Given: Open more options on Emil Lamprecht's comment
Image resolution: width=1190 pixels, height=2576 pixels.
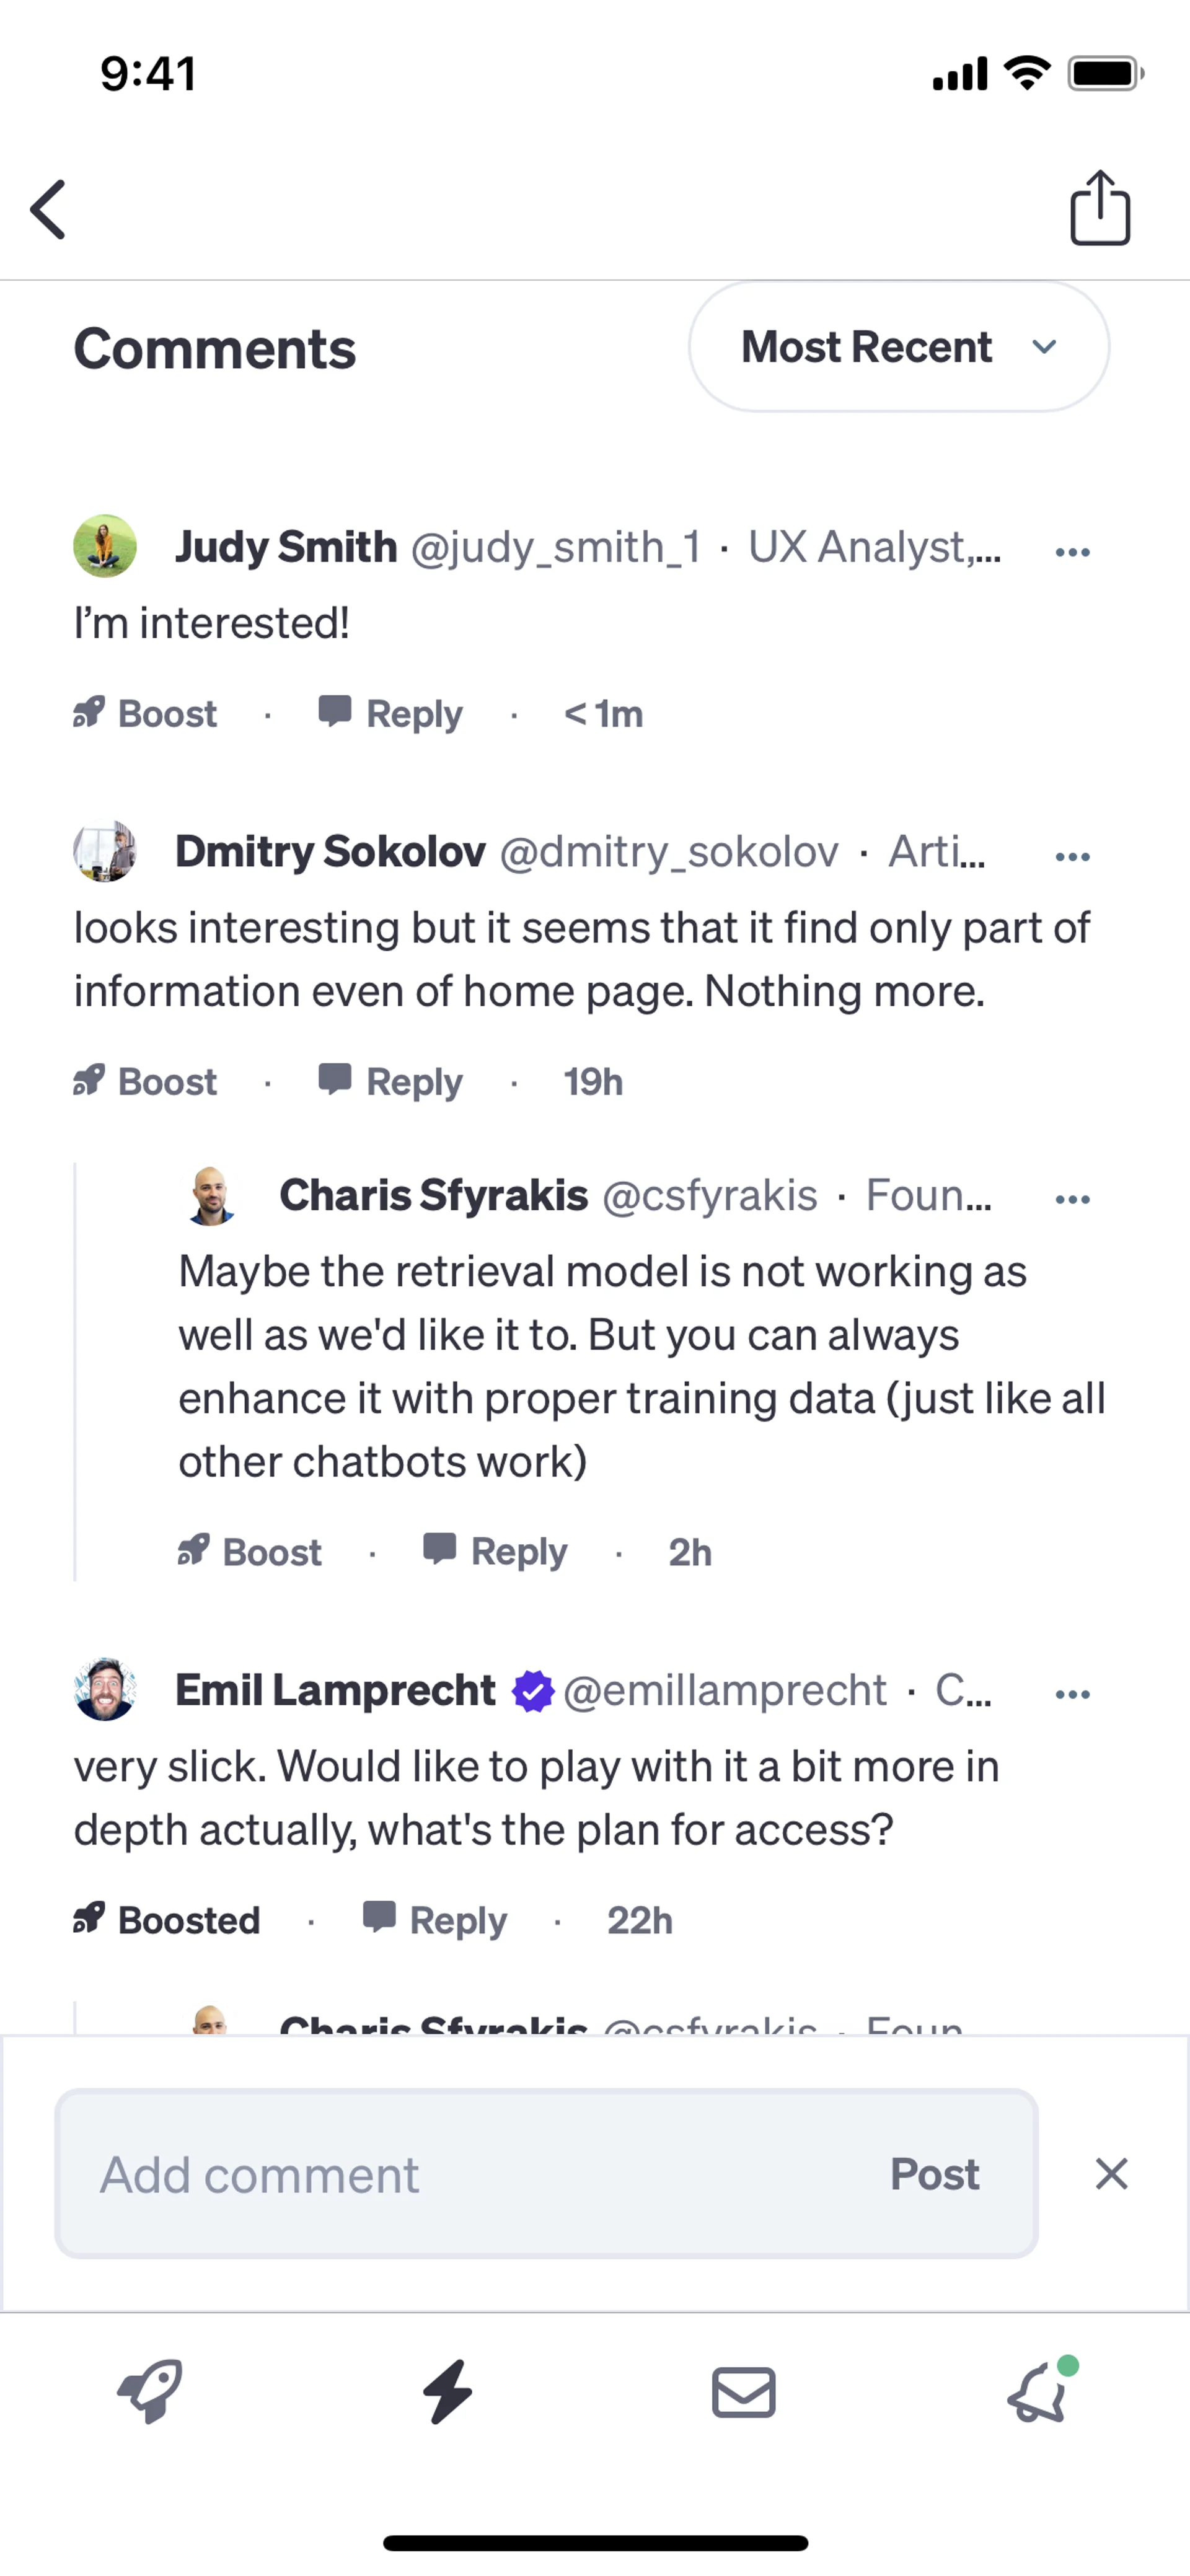Looking at the screenshot, I should (x=1072, y=1694).
